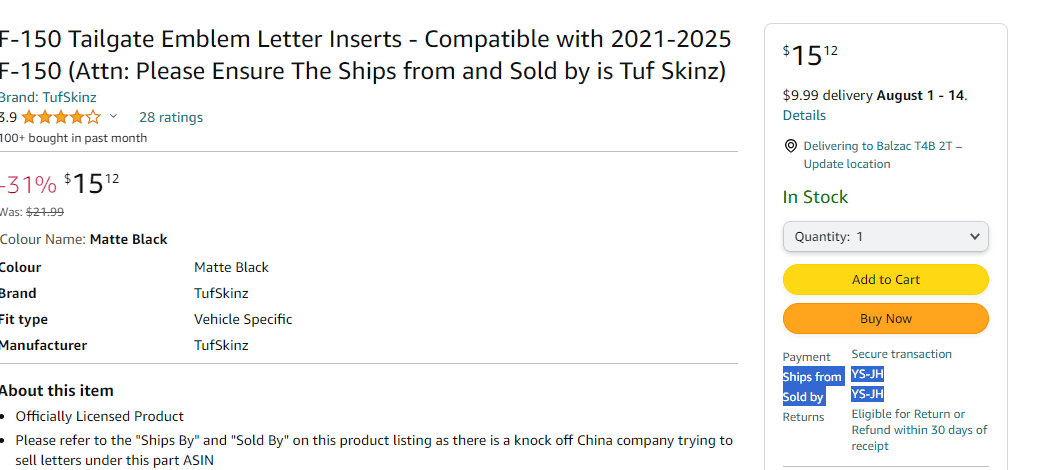Image resolution: width=1050 pixels, height=470 pixels.
Task: Click the About this item heading
Action: click(57, 391)
